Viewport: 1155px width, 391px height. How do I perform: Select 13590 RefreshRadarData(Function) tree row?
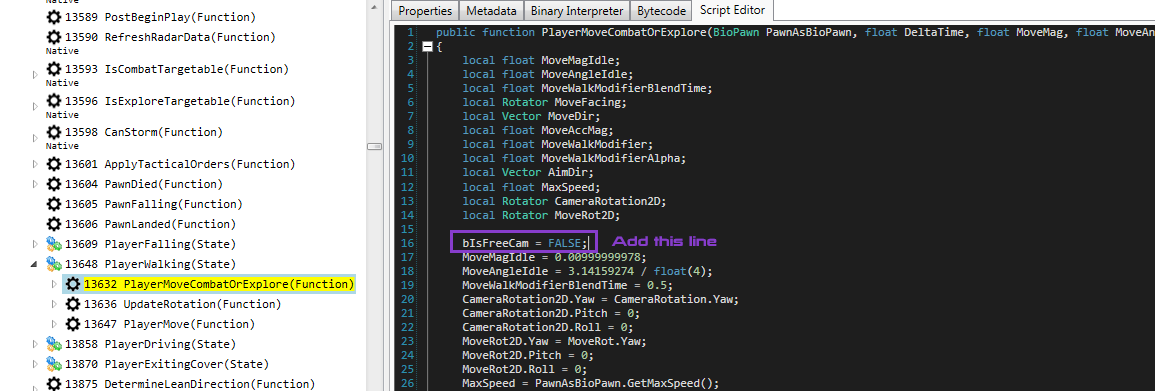169,37
